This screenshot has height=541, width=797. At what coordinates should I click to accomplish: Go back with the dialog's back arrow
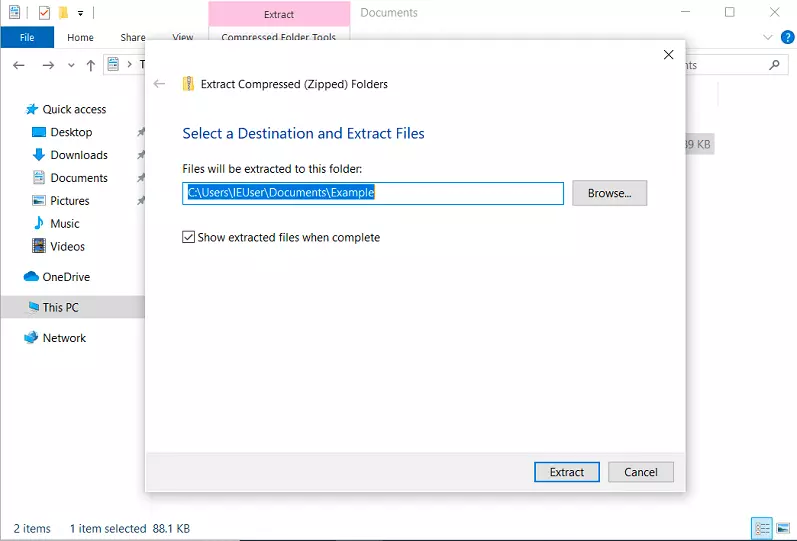coord(160,84)
